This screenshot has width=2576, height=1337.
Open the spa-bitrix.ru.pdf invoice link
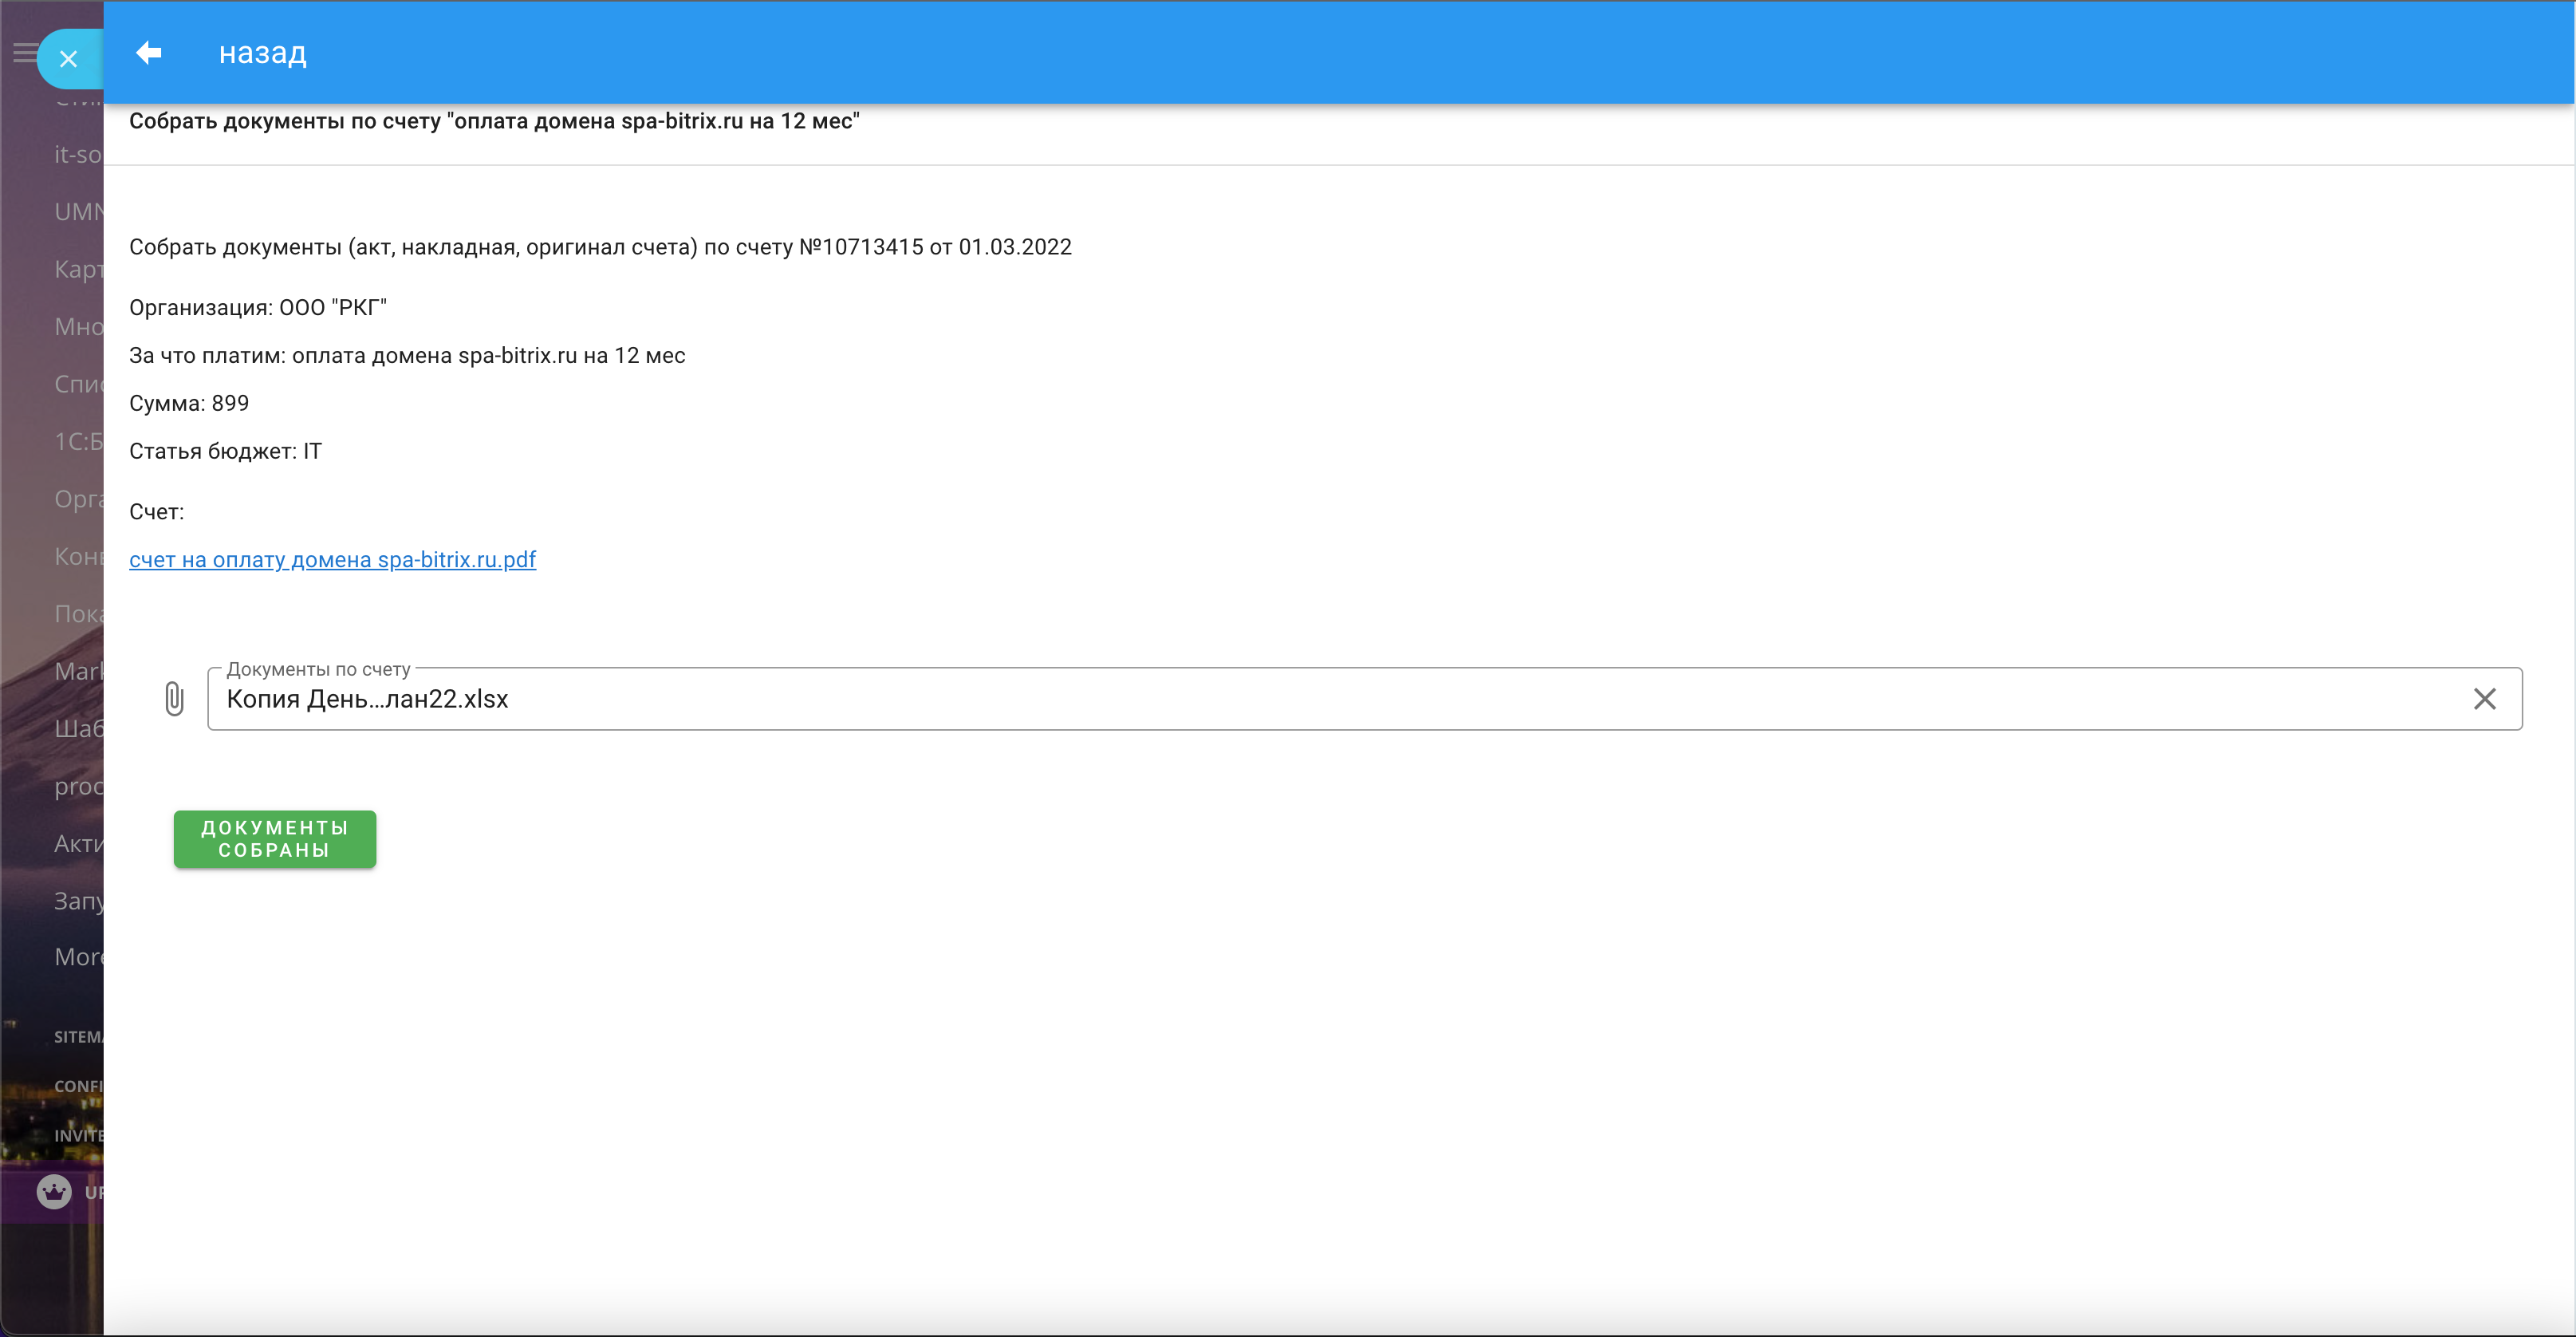coord(332,559)
